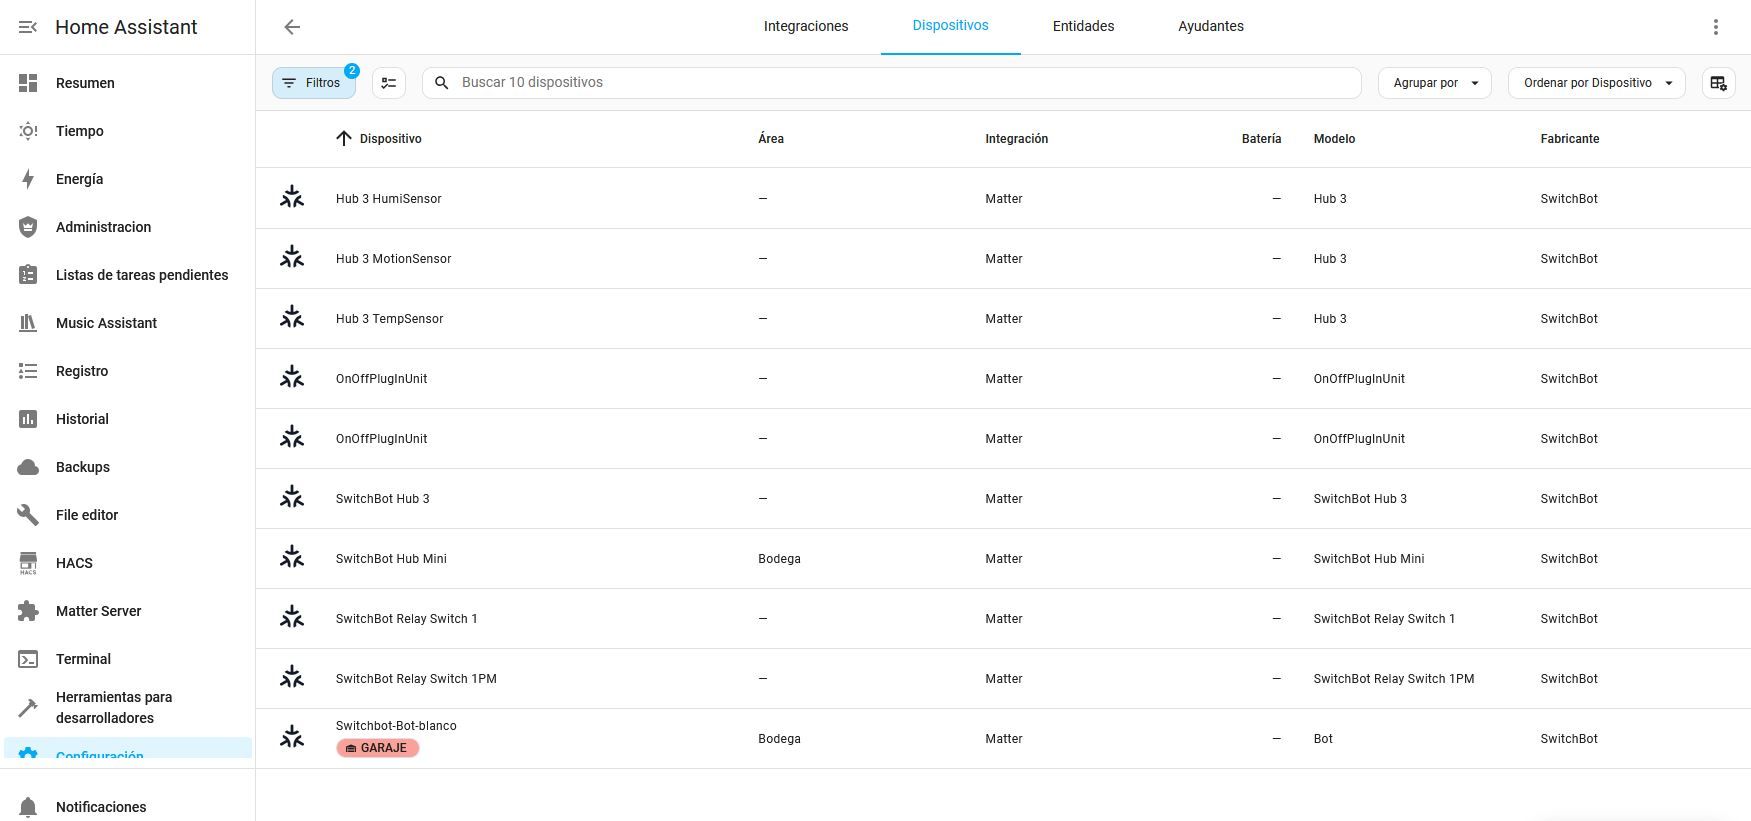
Task: Open SwitchBot Hub 3 device row
Action: 1003,499
